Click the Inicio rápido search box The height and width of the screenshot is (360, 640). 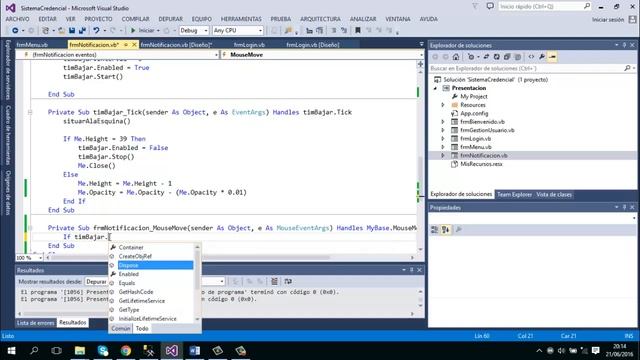544,6
